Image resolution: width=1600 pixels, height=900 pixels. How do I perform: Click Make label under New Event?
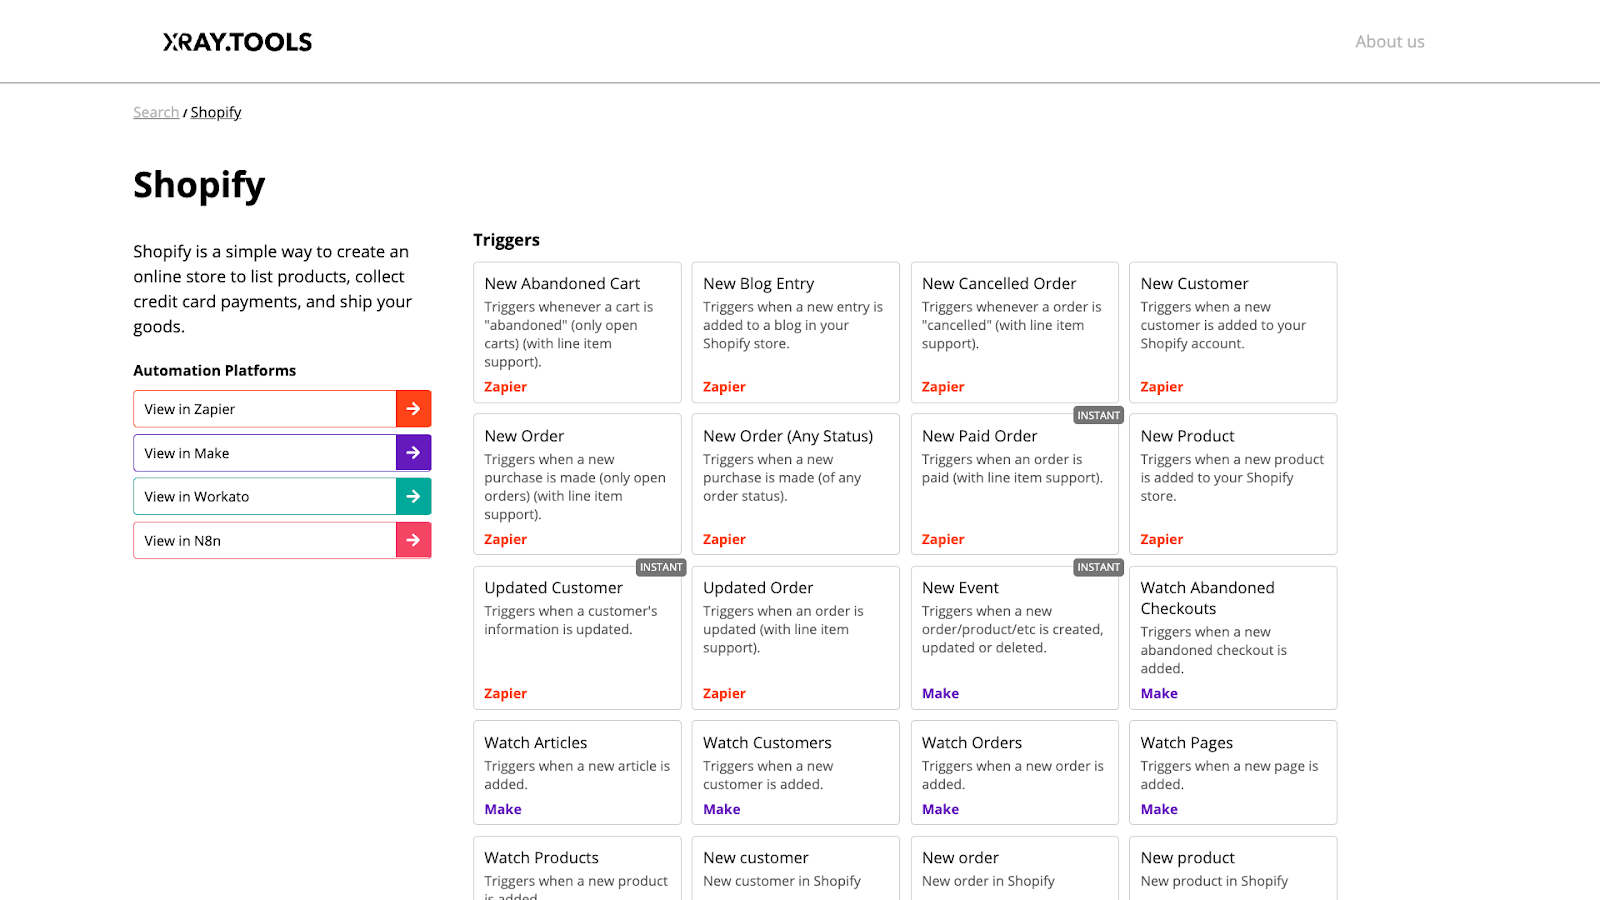pos(940,693)
